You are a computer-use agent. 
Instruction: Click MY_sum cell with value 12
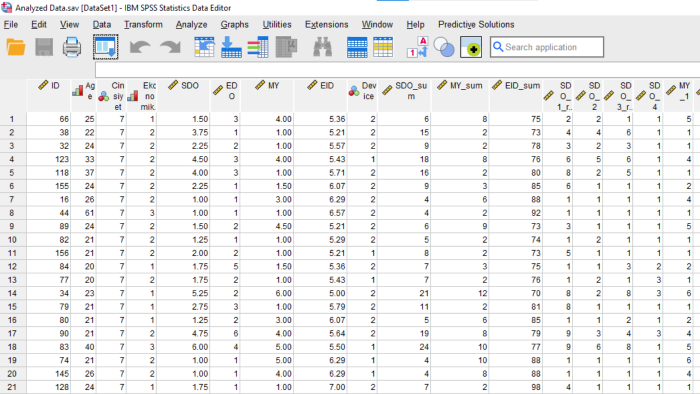click(460, 293)
